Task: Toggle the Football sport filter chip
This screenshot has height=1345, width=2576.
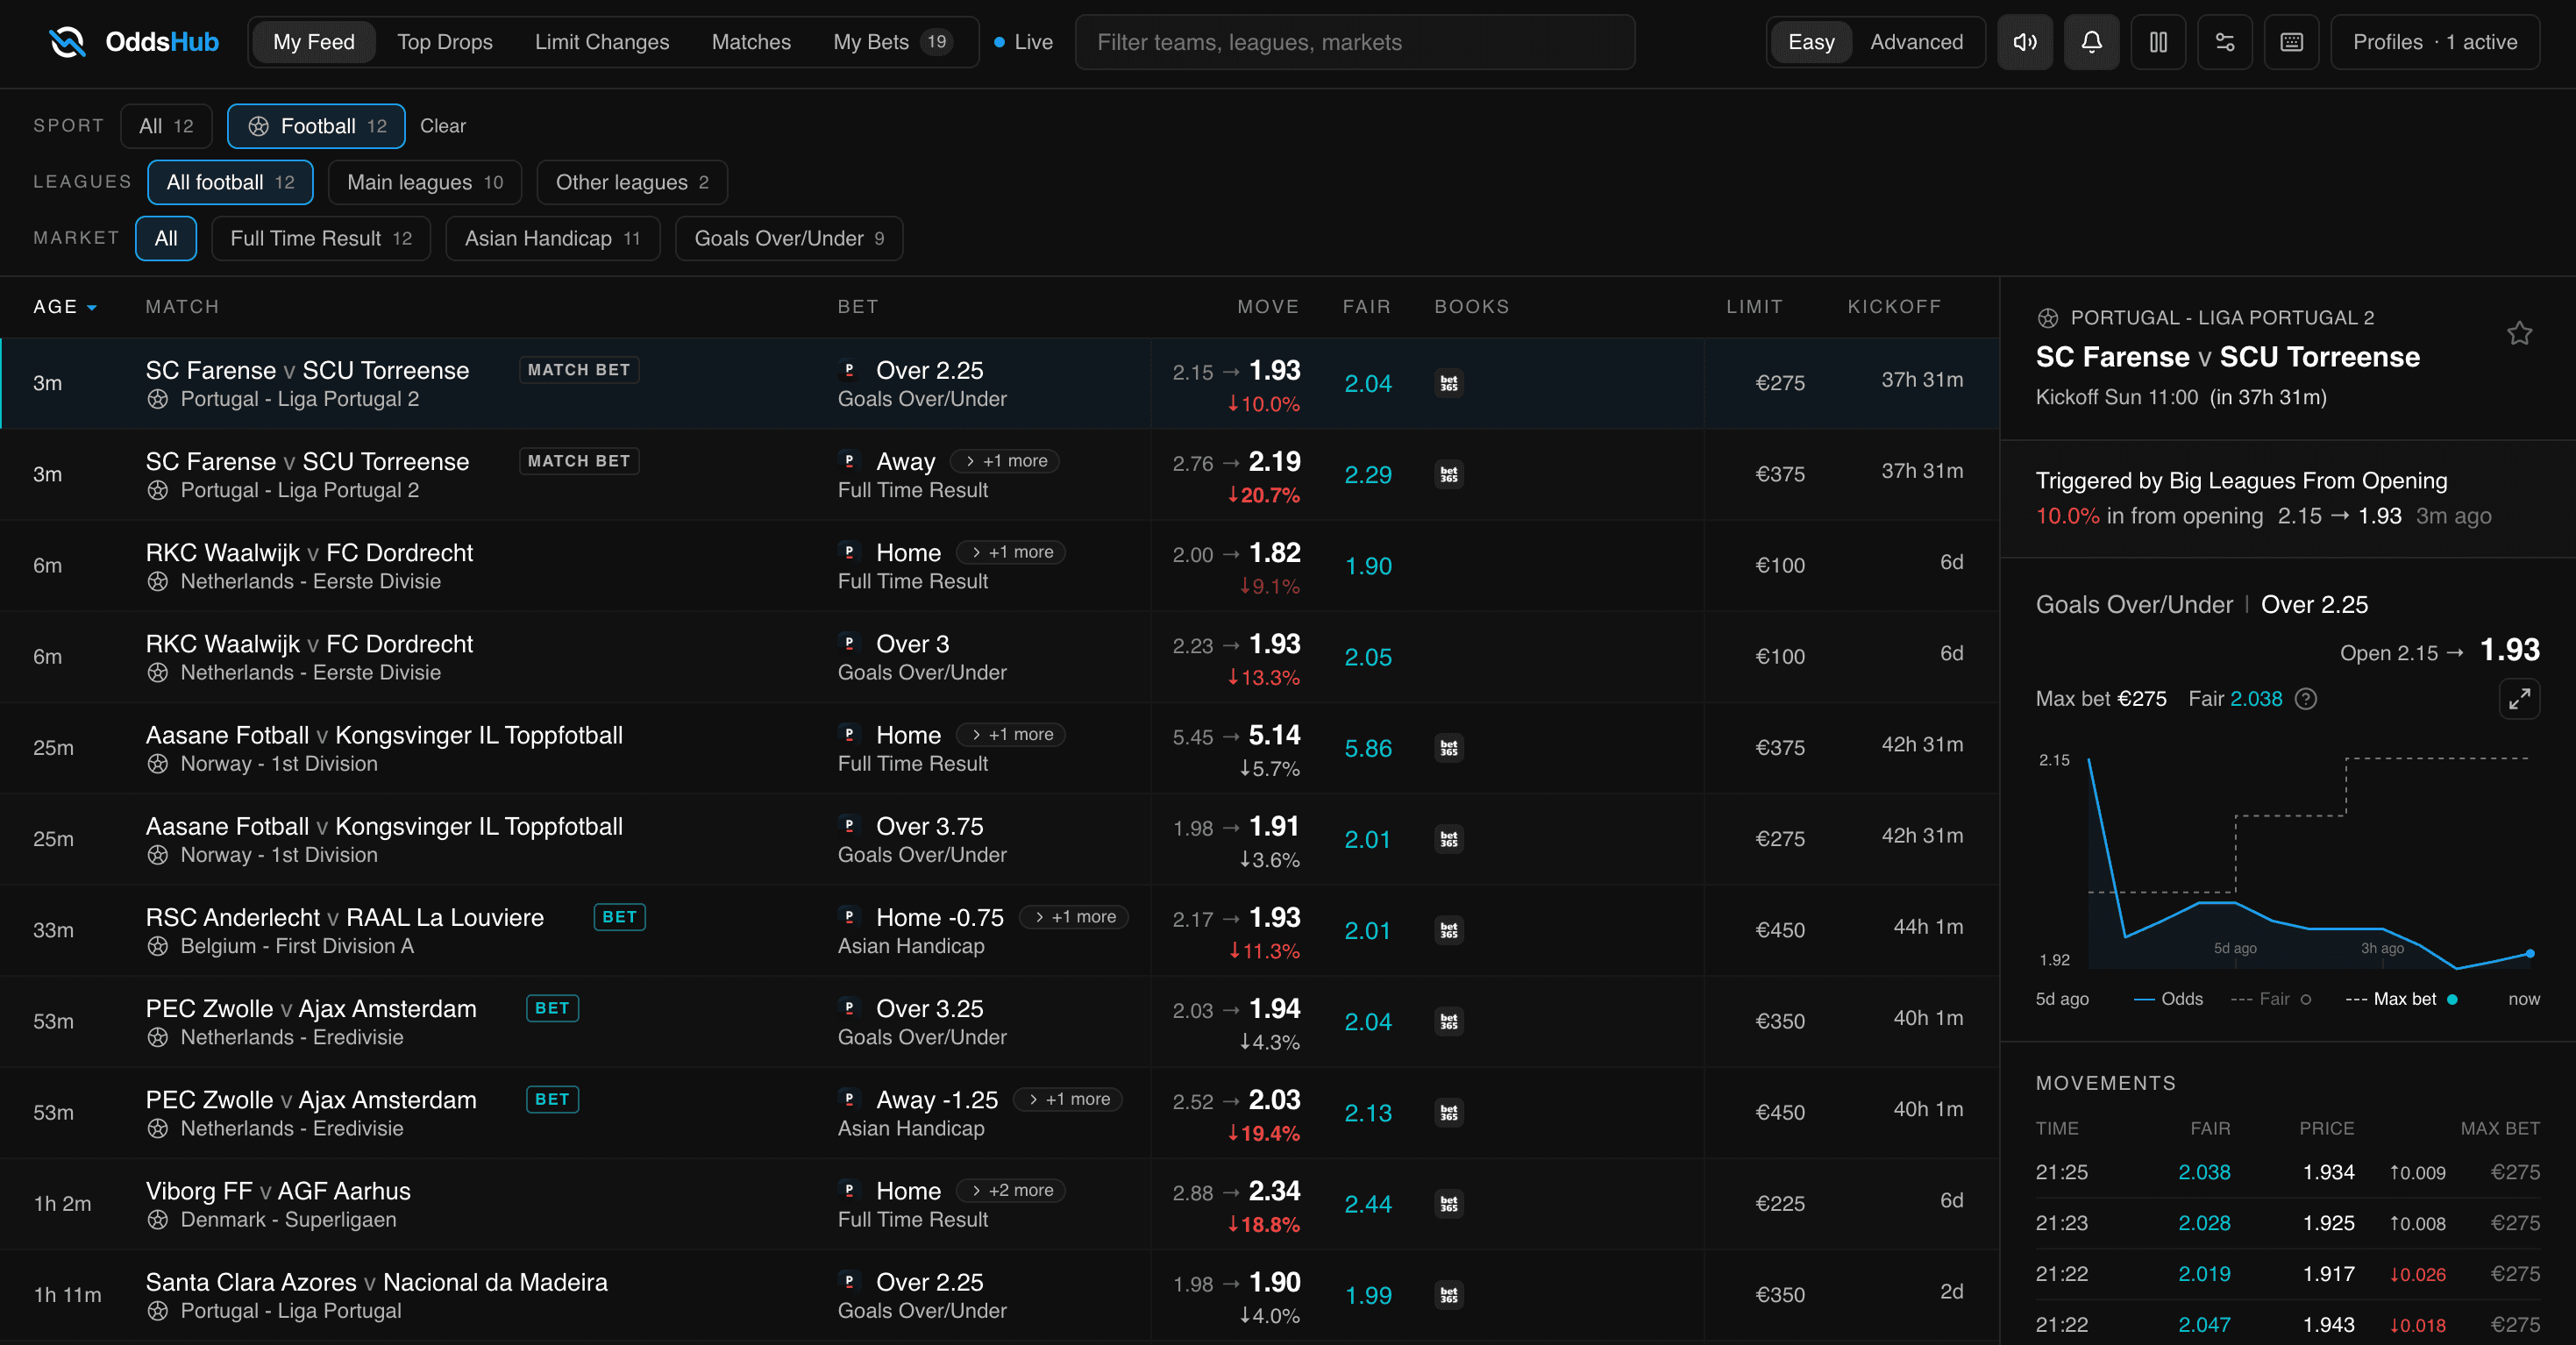Action: point(316,126)
